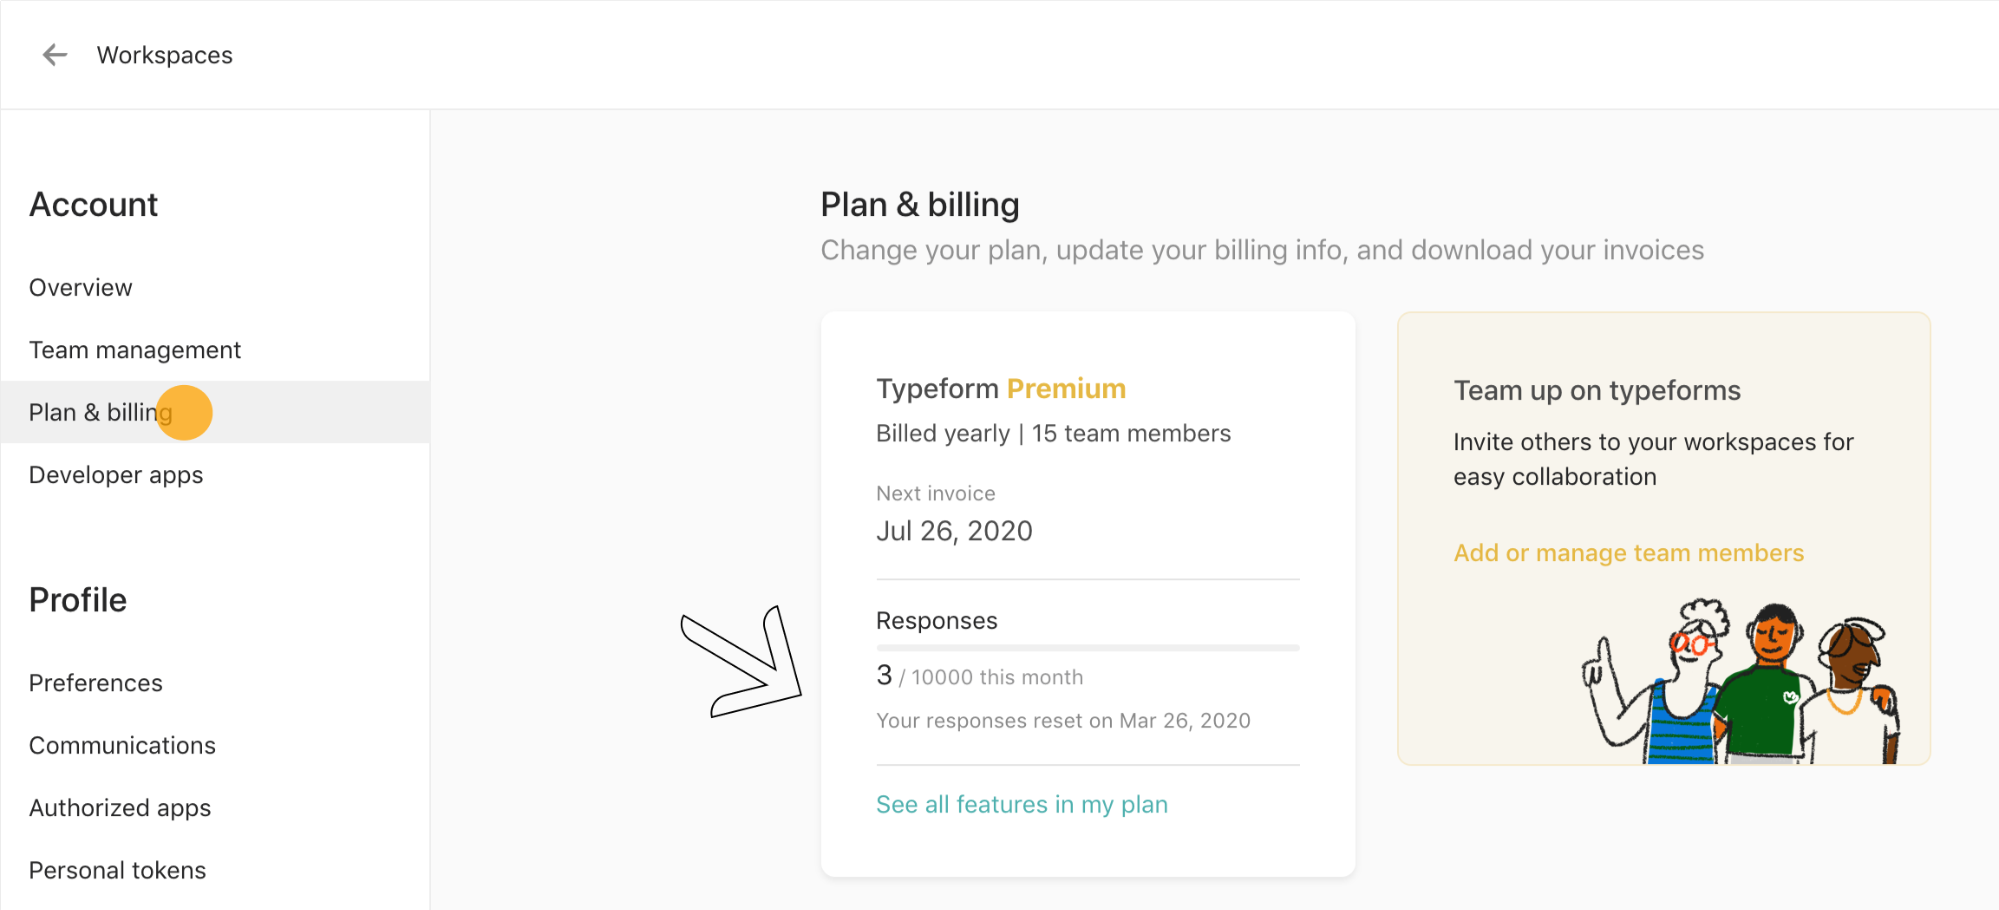Click Add or manage team members link
Screen dimensions: 1999x910
click(x=1628, y=553)
